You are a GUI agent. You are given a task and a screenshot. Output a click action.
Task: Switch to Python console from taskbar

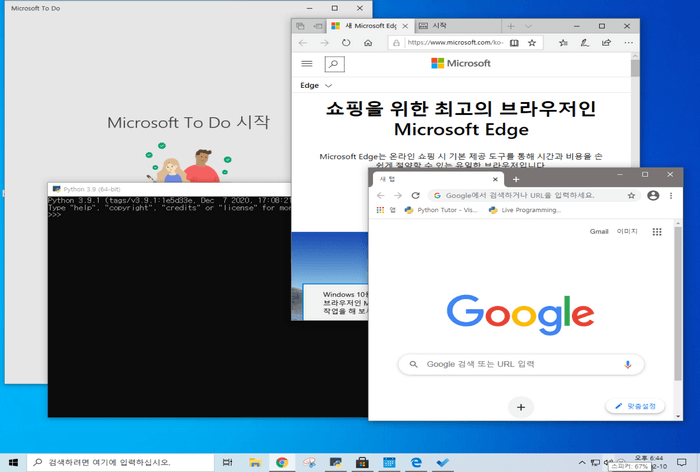tap(335, 463)
